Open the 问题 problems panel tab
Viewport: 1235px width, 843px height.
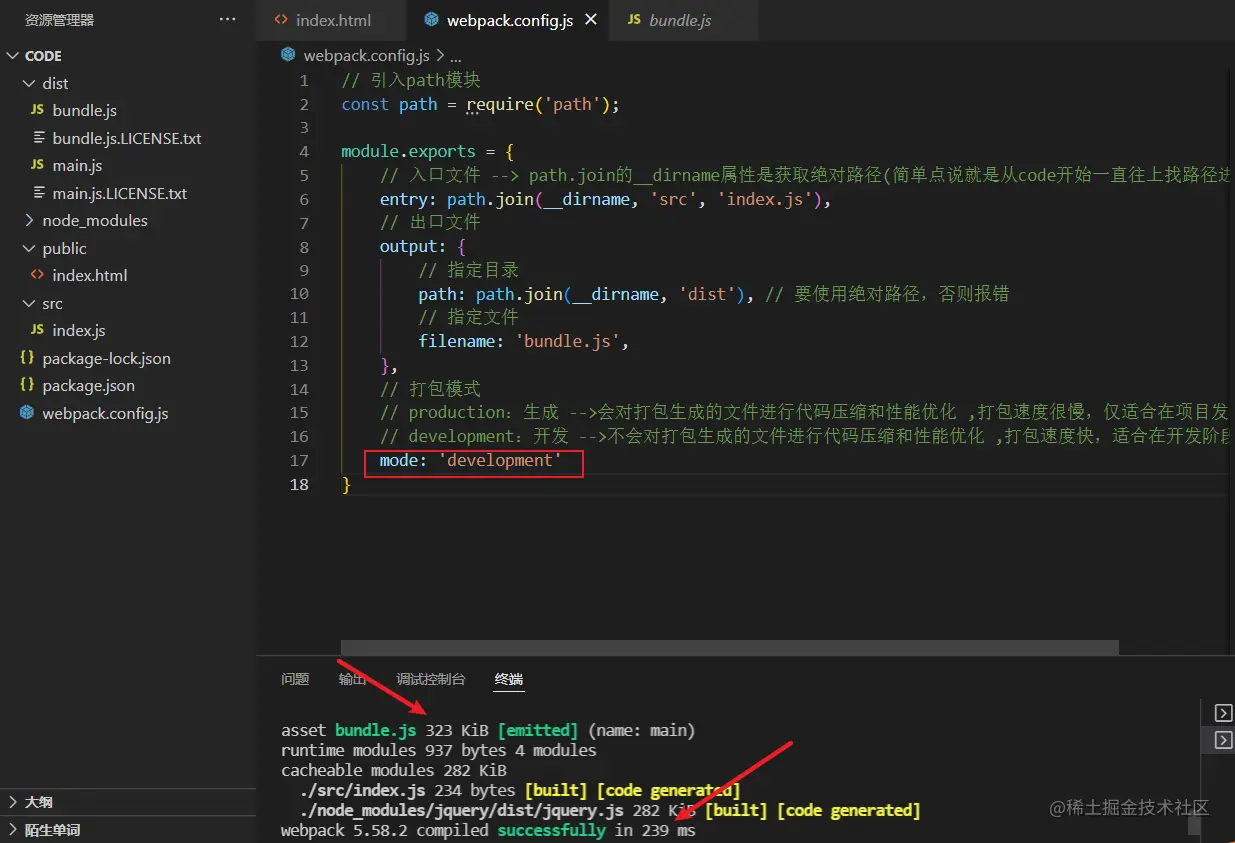click(295, 679)
